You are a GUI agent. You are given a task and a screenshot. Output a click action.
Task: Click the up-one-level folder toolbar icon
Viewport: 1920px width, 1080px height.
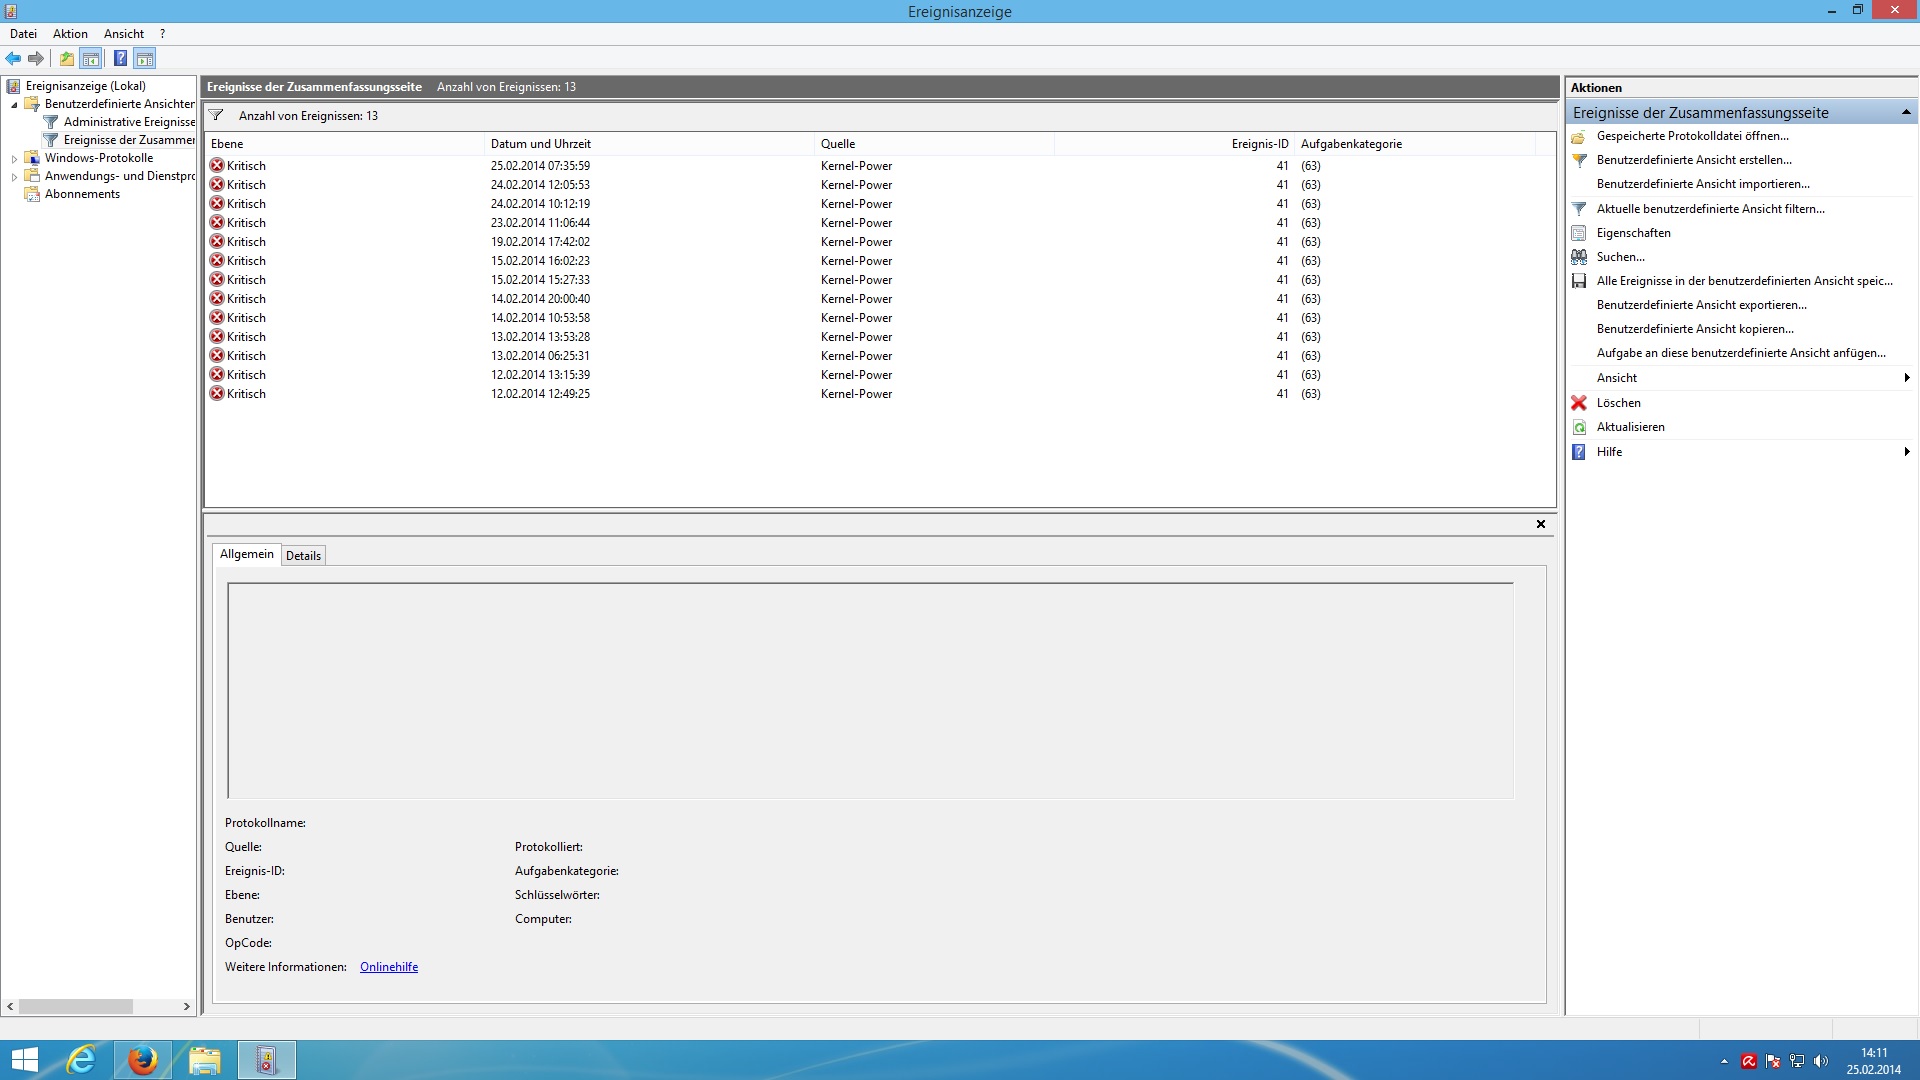point(67,59)
